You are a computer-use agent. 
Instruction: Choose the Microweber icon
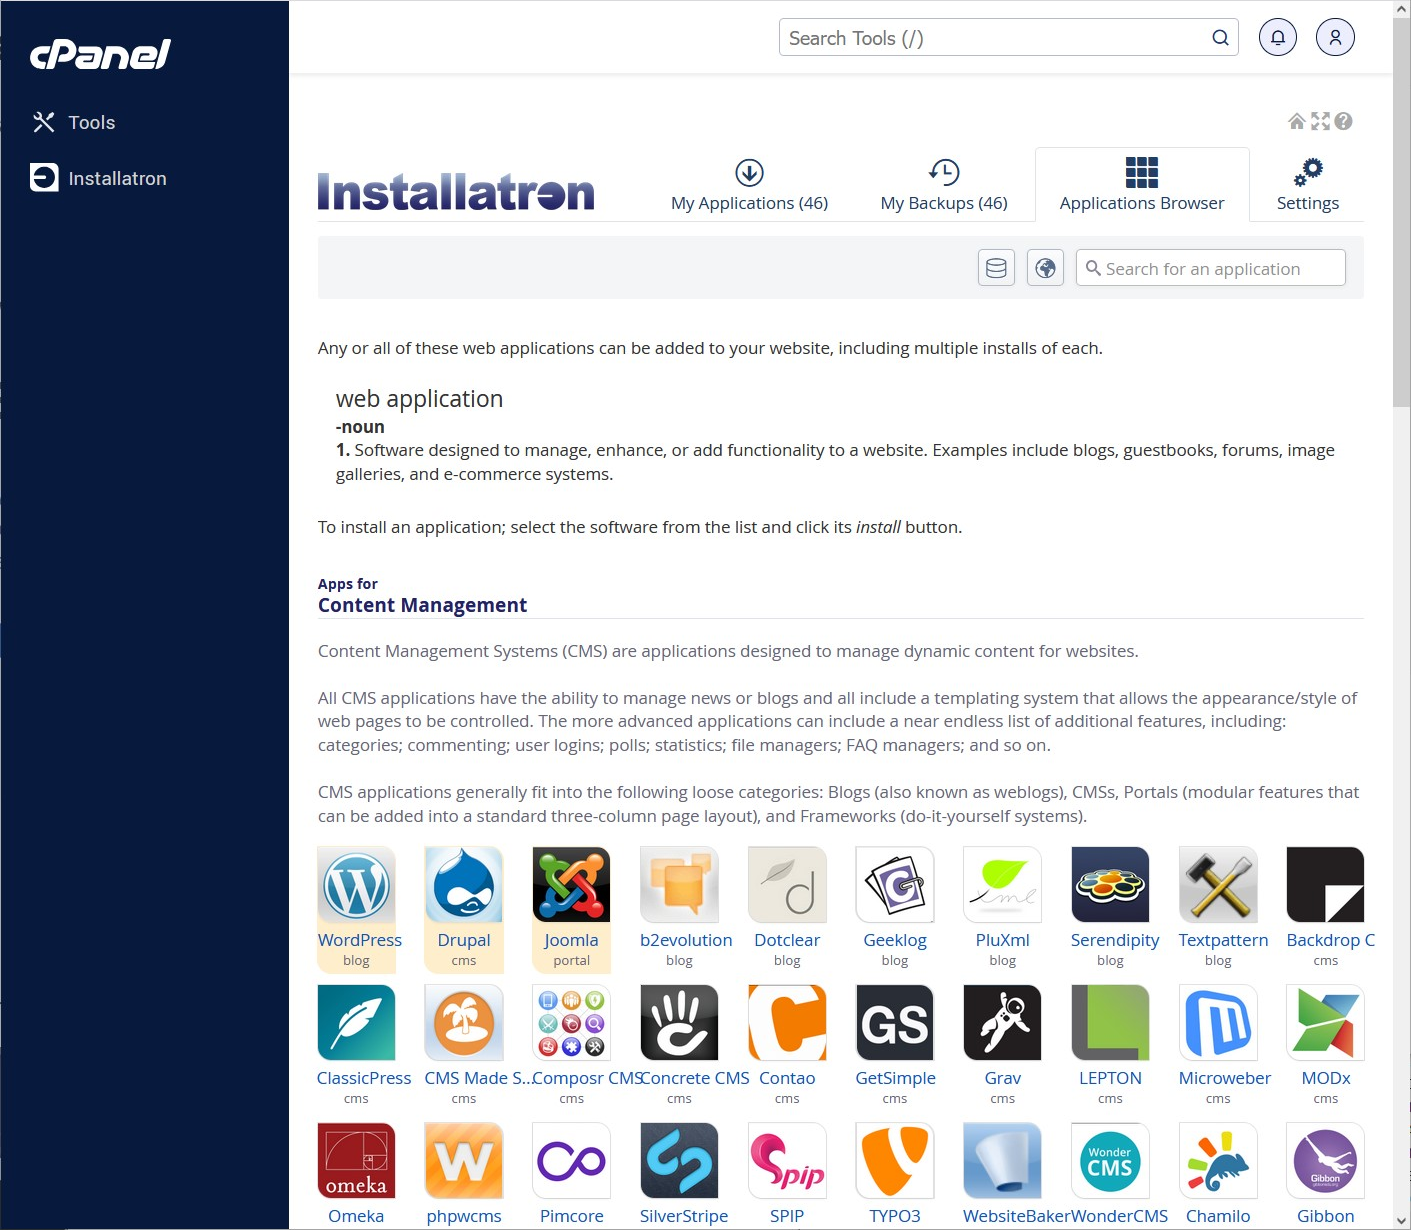coord(1218,1023)
